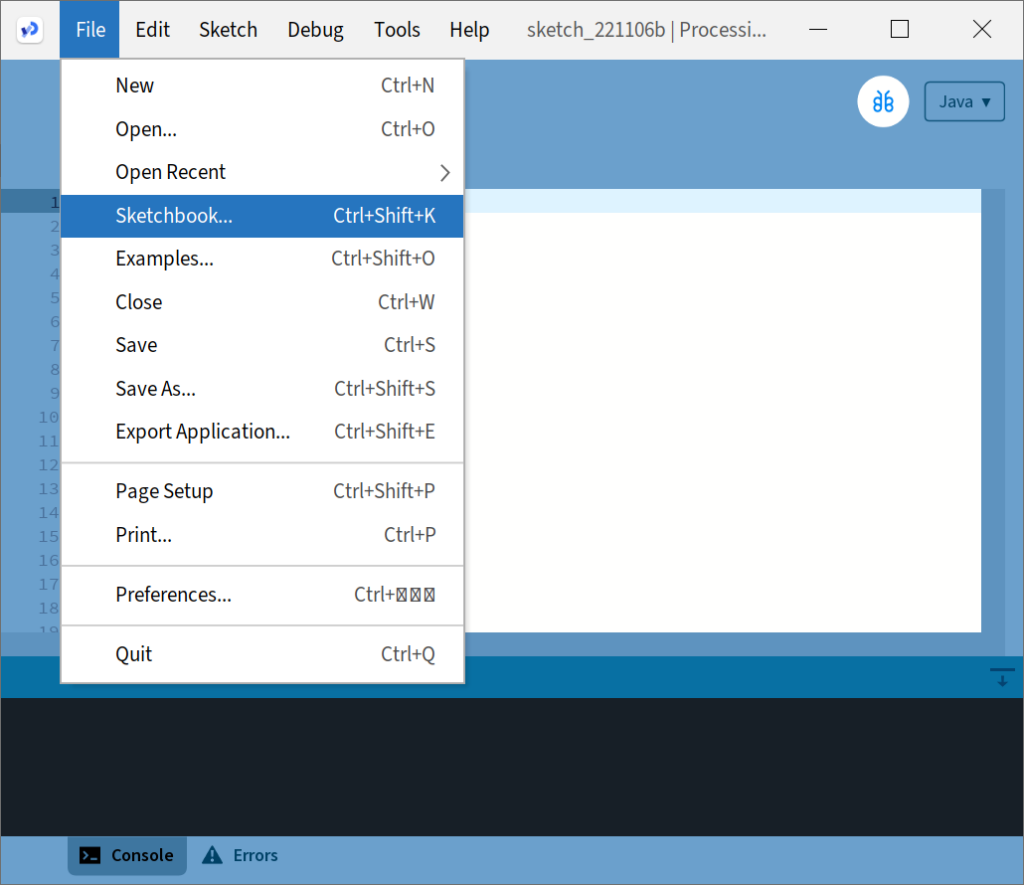Open the Tools menu
This screenshot has height=885, width=1024.
point(396,29)
